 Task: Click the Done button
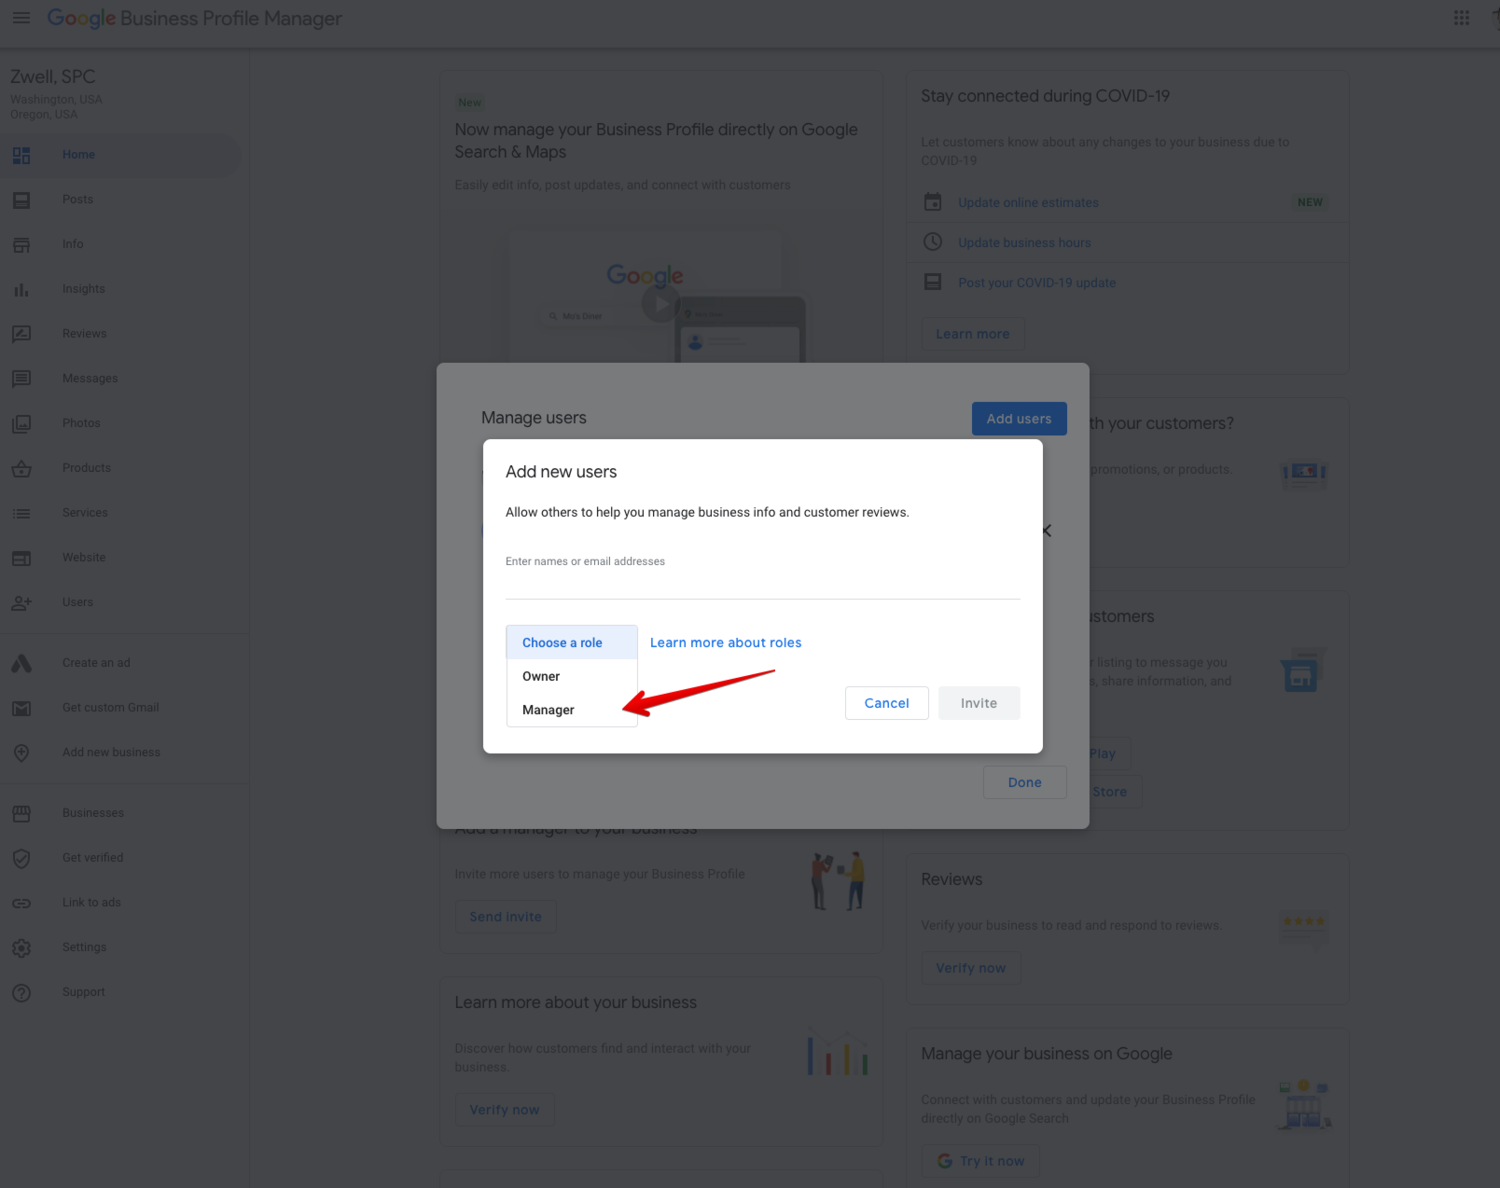click(1024, 782)
